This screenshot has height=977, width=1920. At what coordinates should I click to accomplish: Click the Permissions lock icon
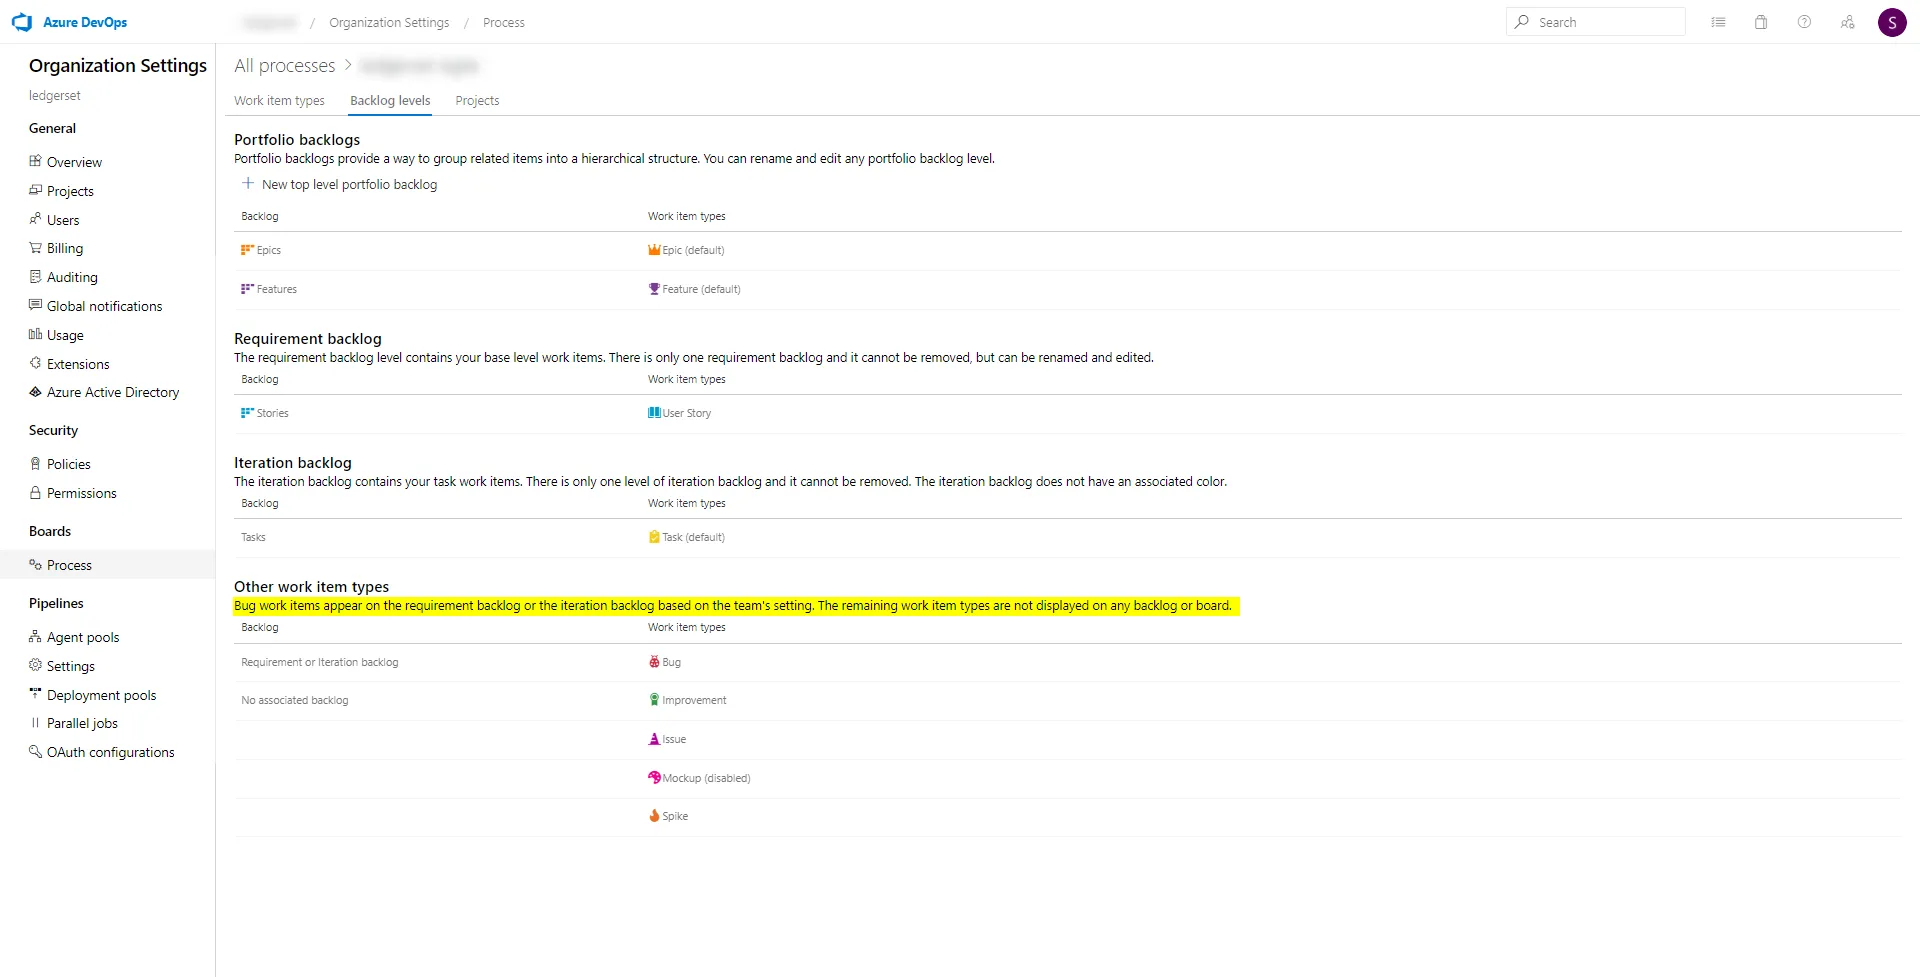(36, 492)
